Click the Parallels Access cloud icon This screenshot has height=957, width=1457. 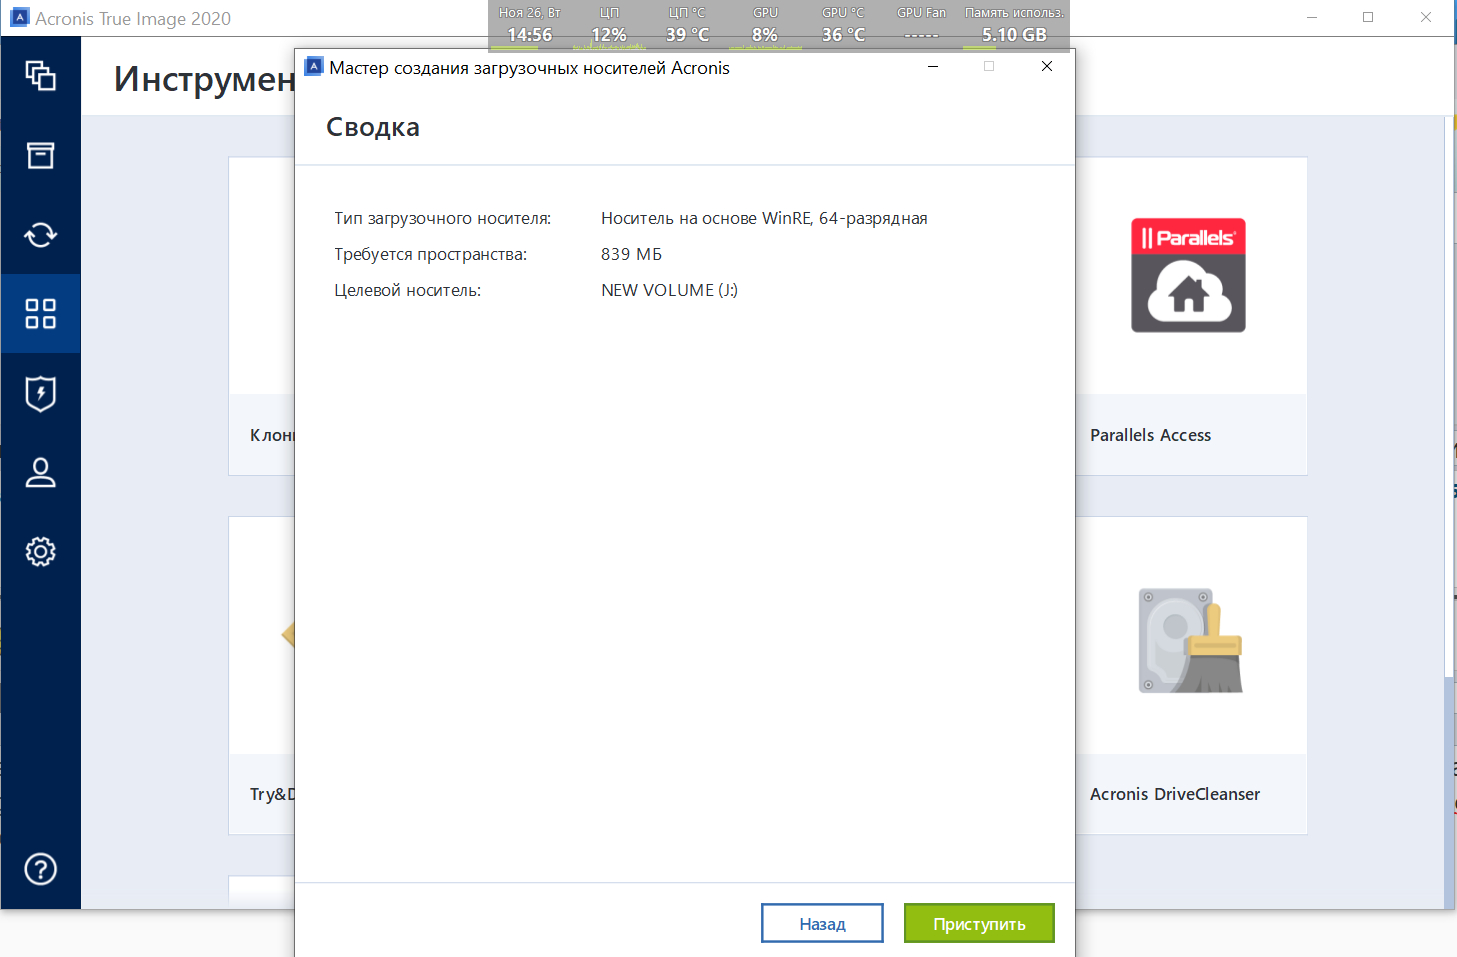pos(1188,275)
